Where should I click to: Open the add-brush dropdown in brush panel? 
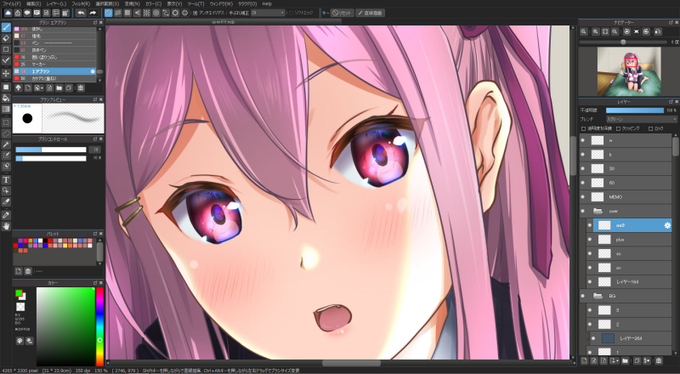[39, 88]
